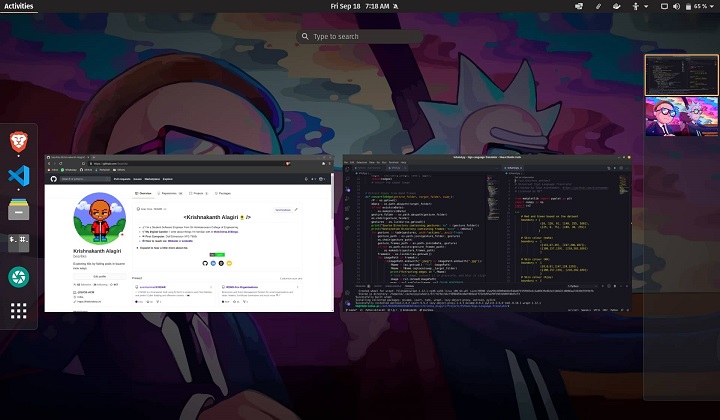Switch to the wallpaper-only workspace thumbnail
The image size is (720, 420).
(x=681, y=116)
